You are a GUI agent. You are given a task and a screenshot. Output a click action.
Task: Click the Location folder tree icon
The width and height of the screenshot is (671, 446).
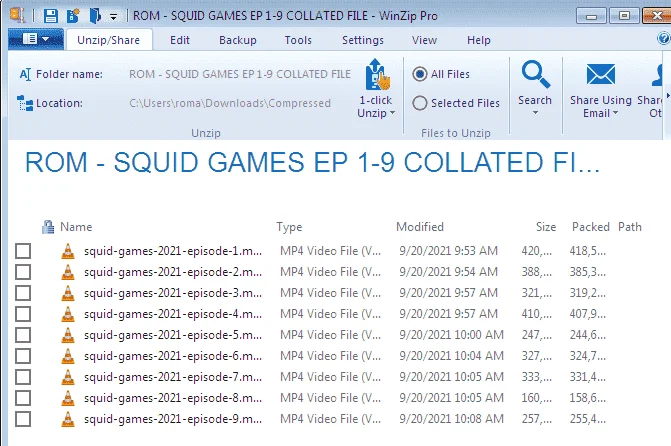(25, 103)
